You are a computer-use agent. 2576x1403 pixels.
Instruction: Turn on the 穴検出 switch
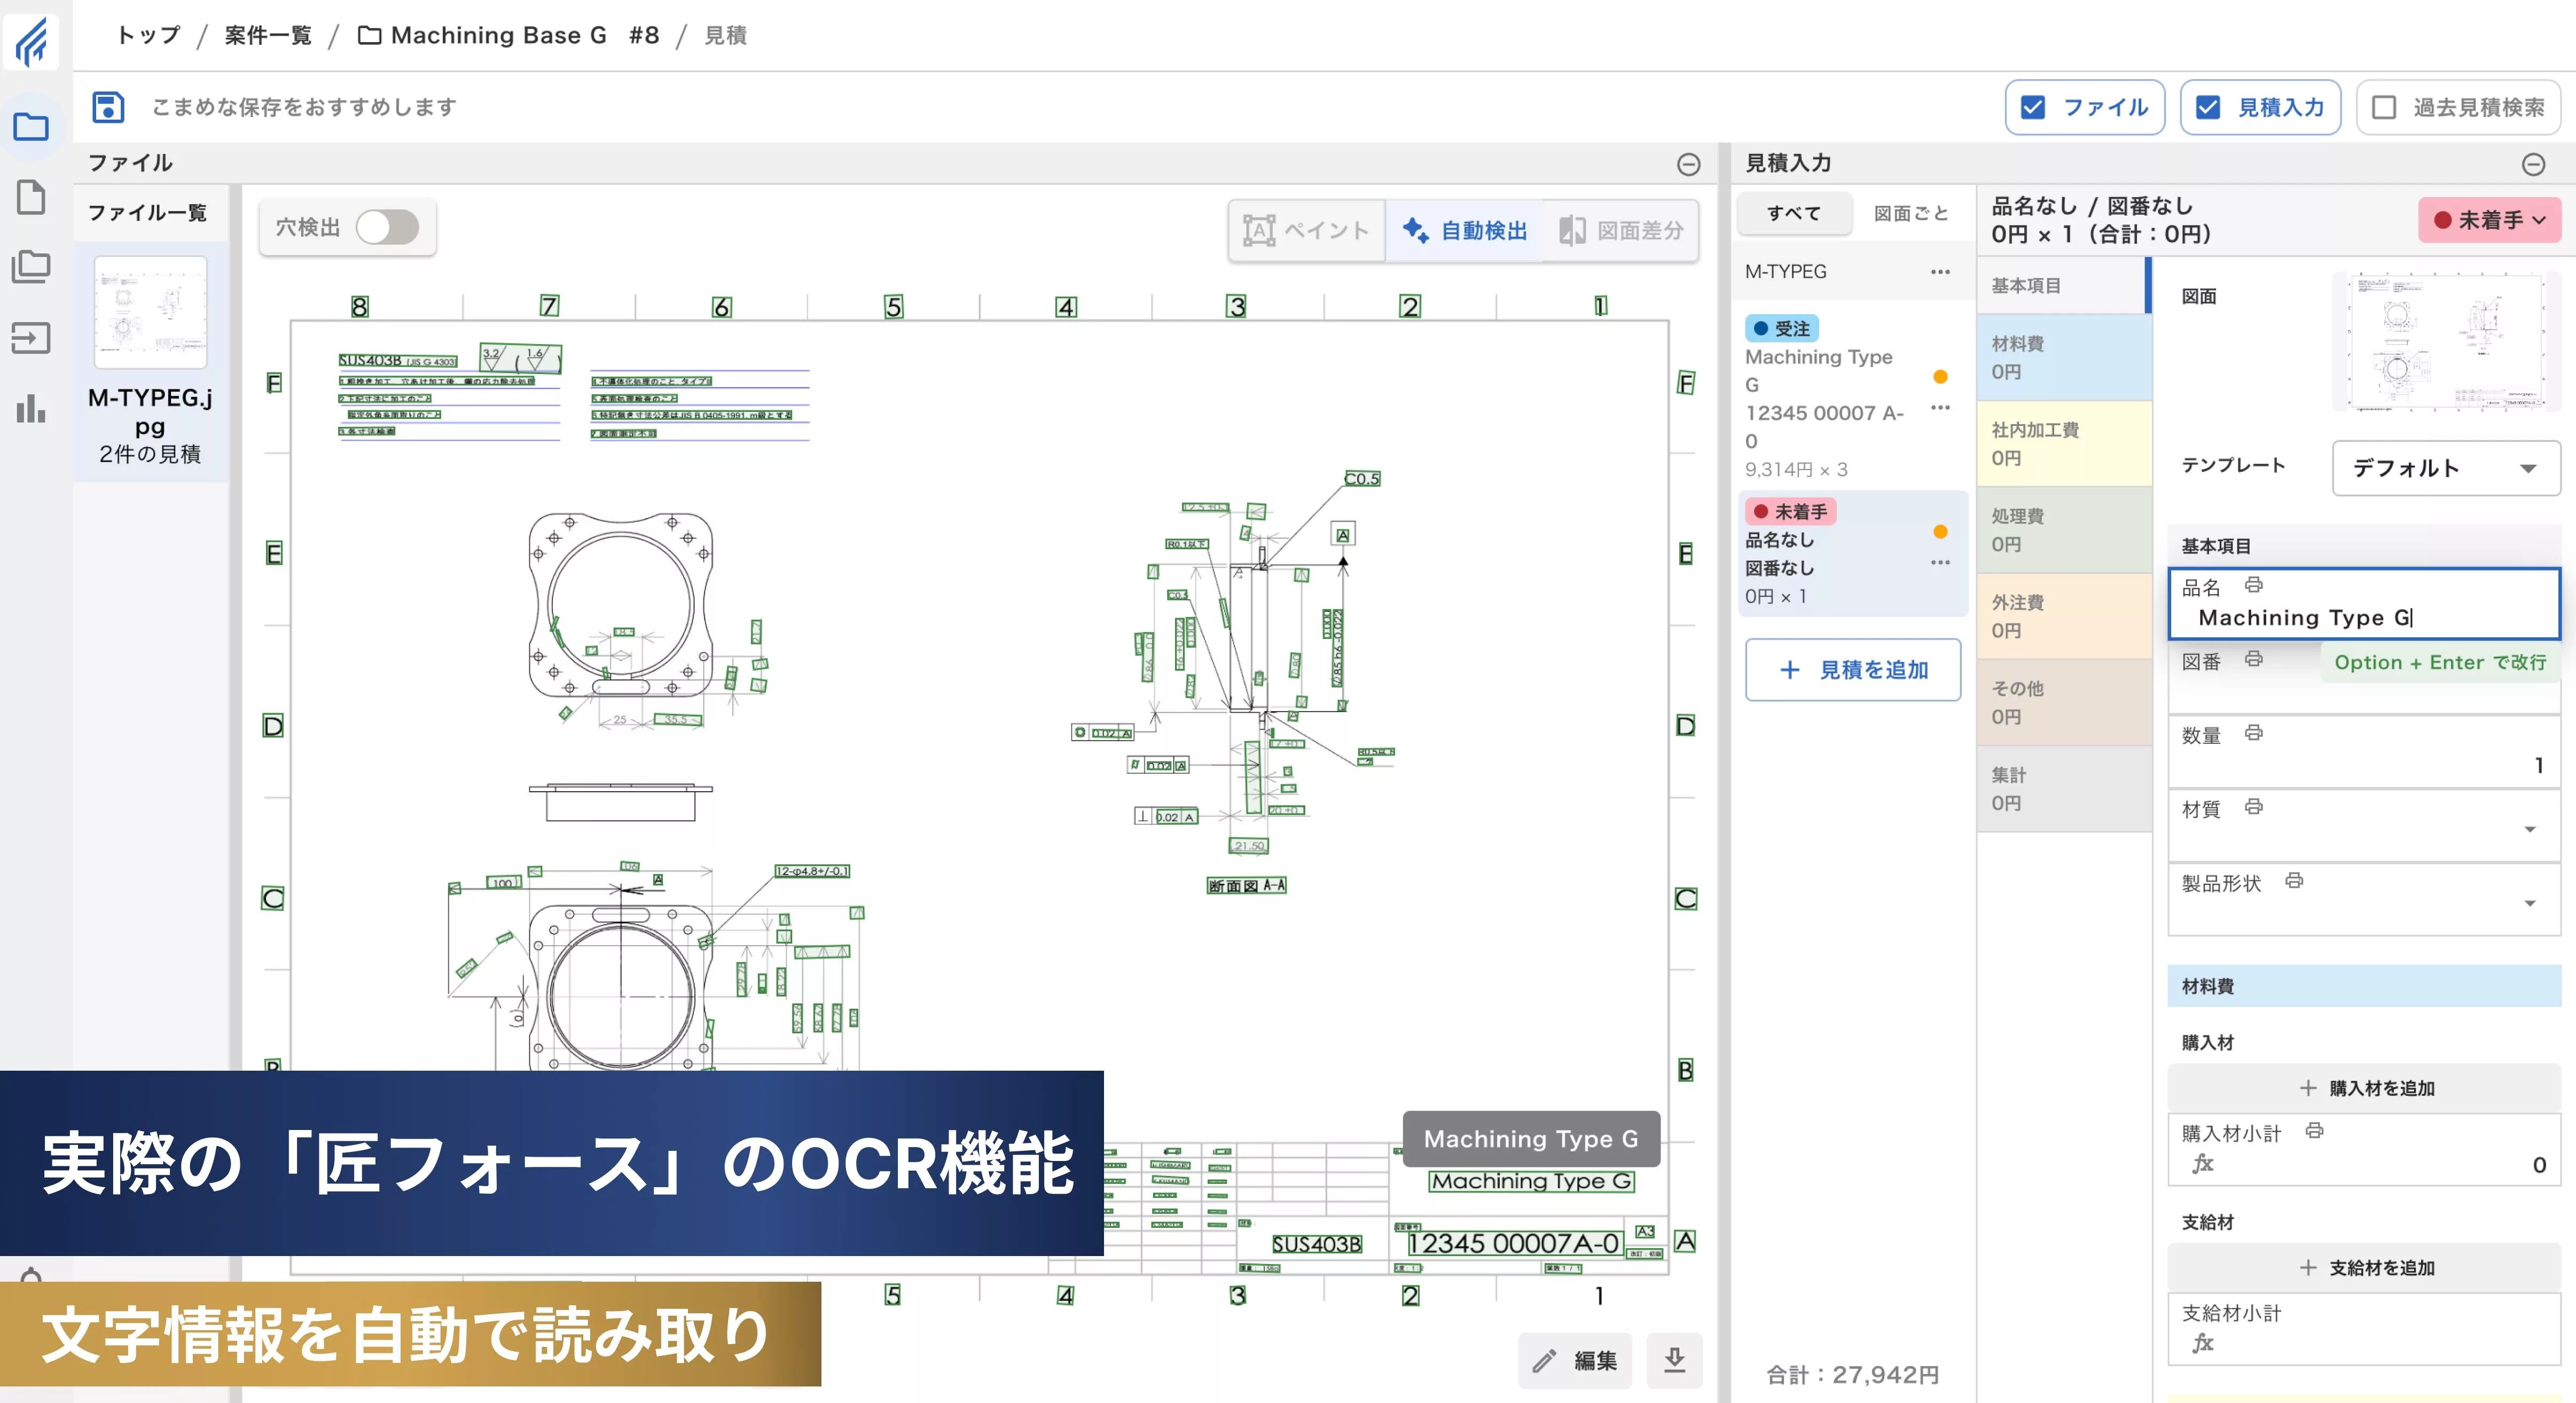click(x=387, y=228)
